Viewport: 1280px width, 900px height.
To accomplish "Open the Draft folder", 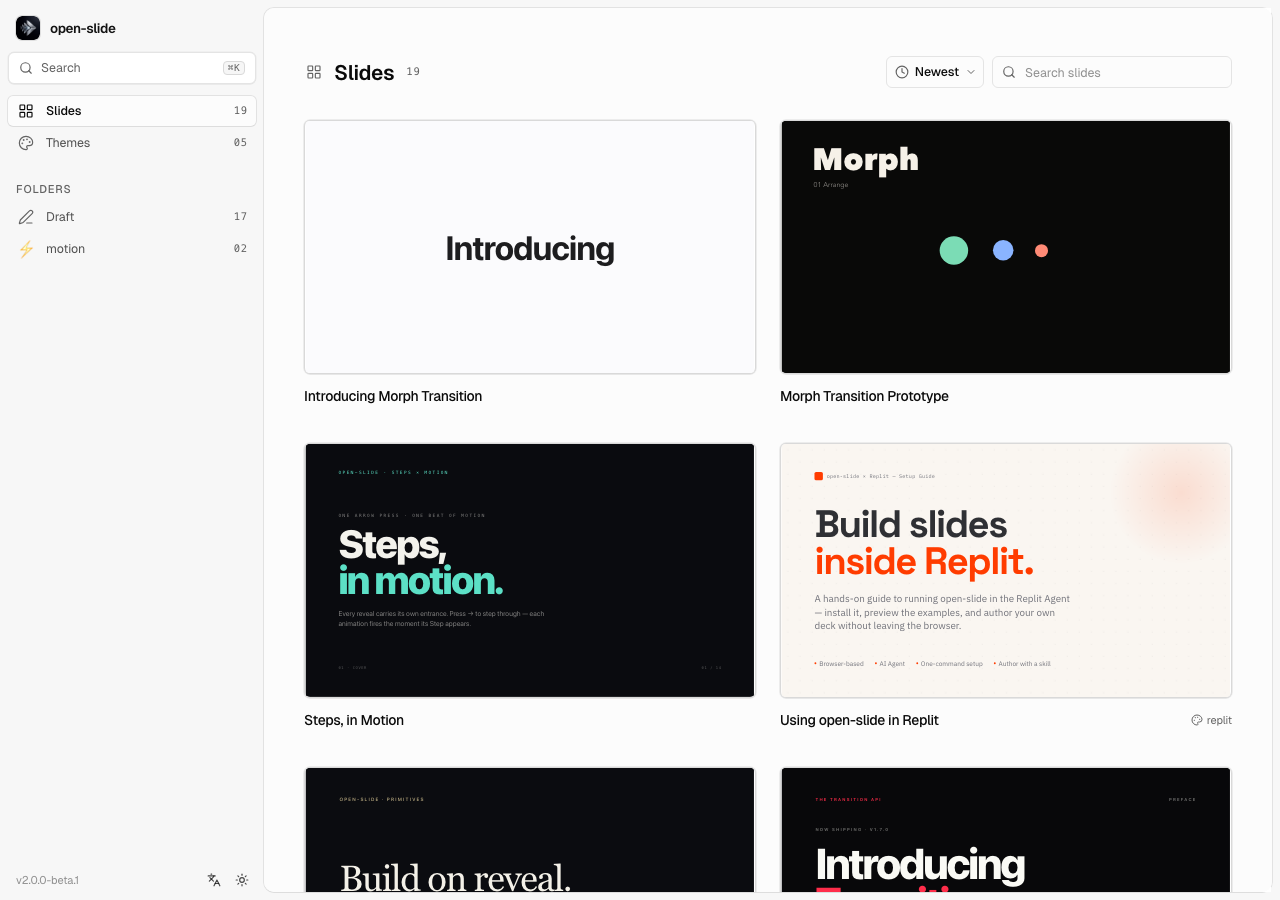I will click(x=132, y=217).
